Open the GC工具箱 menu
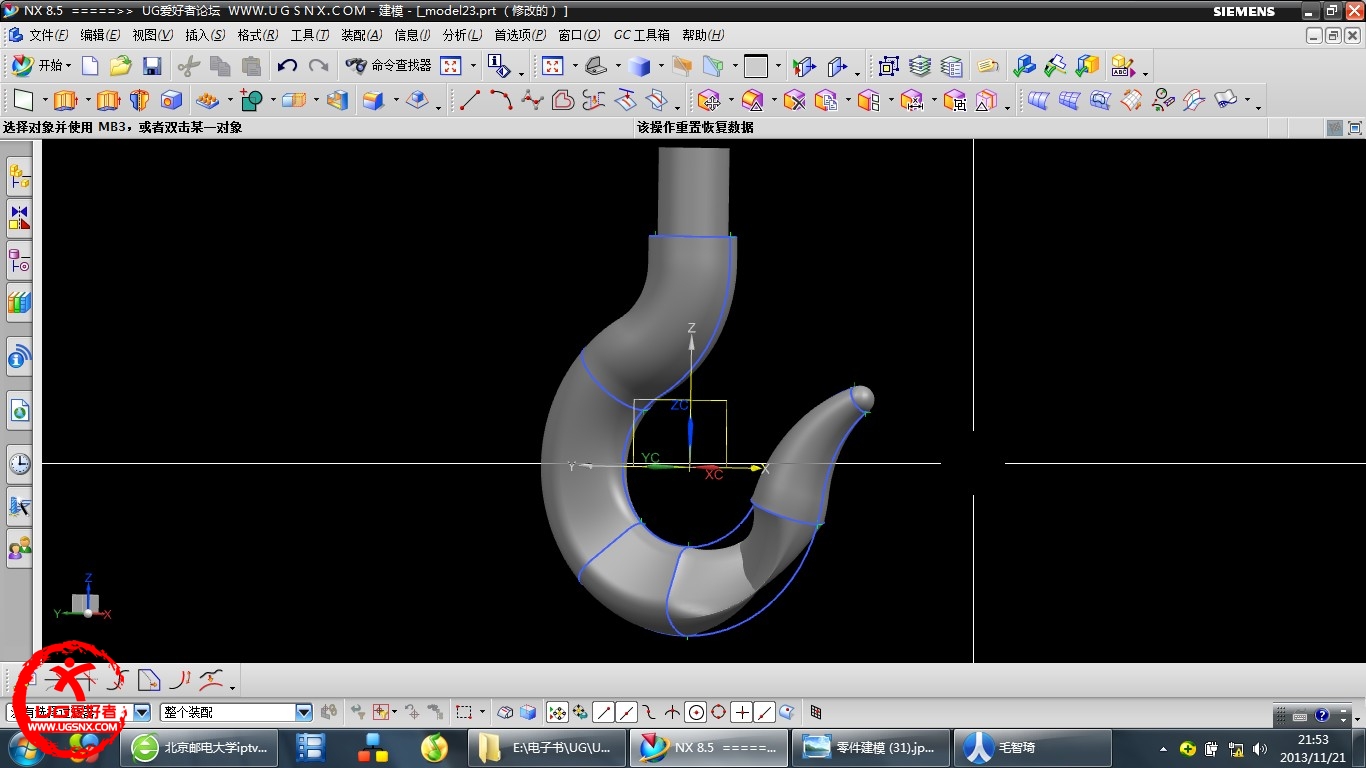 641,35
